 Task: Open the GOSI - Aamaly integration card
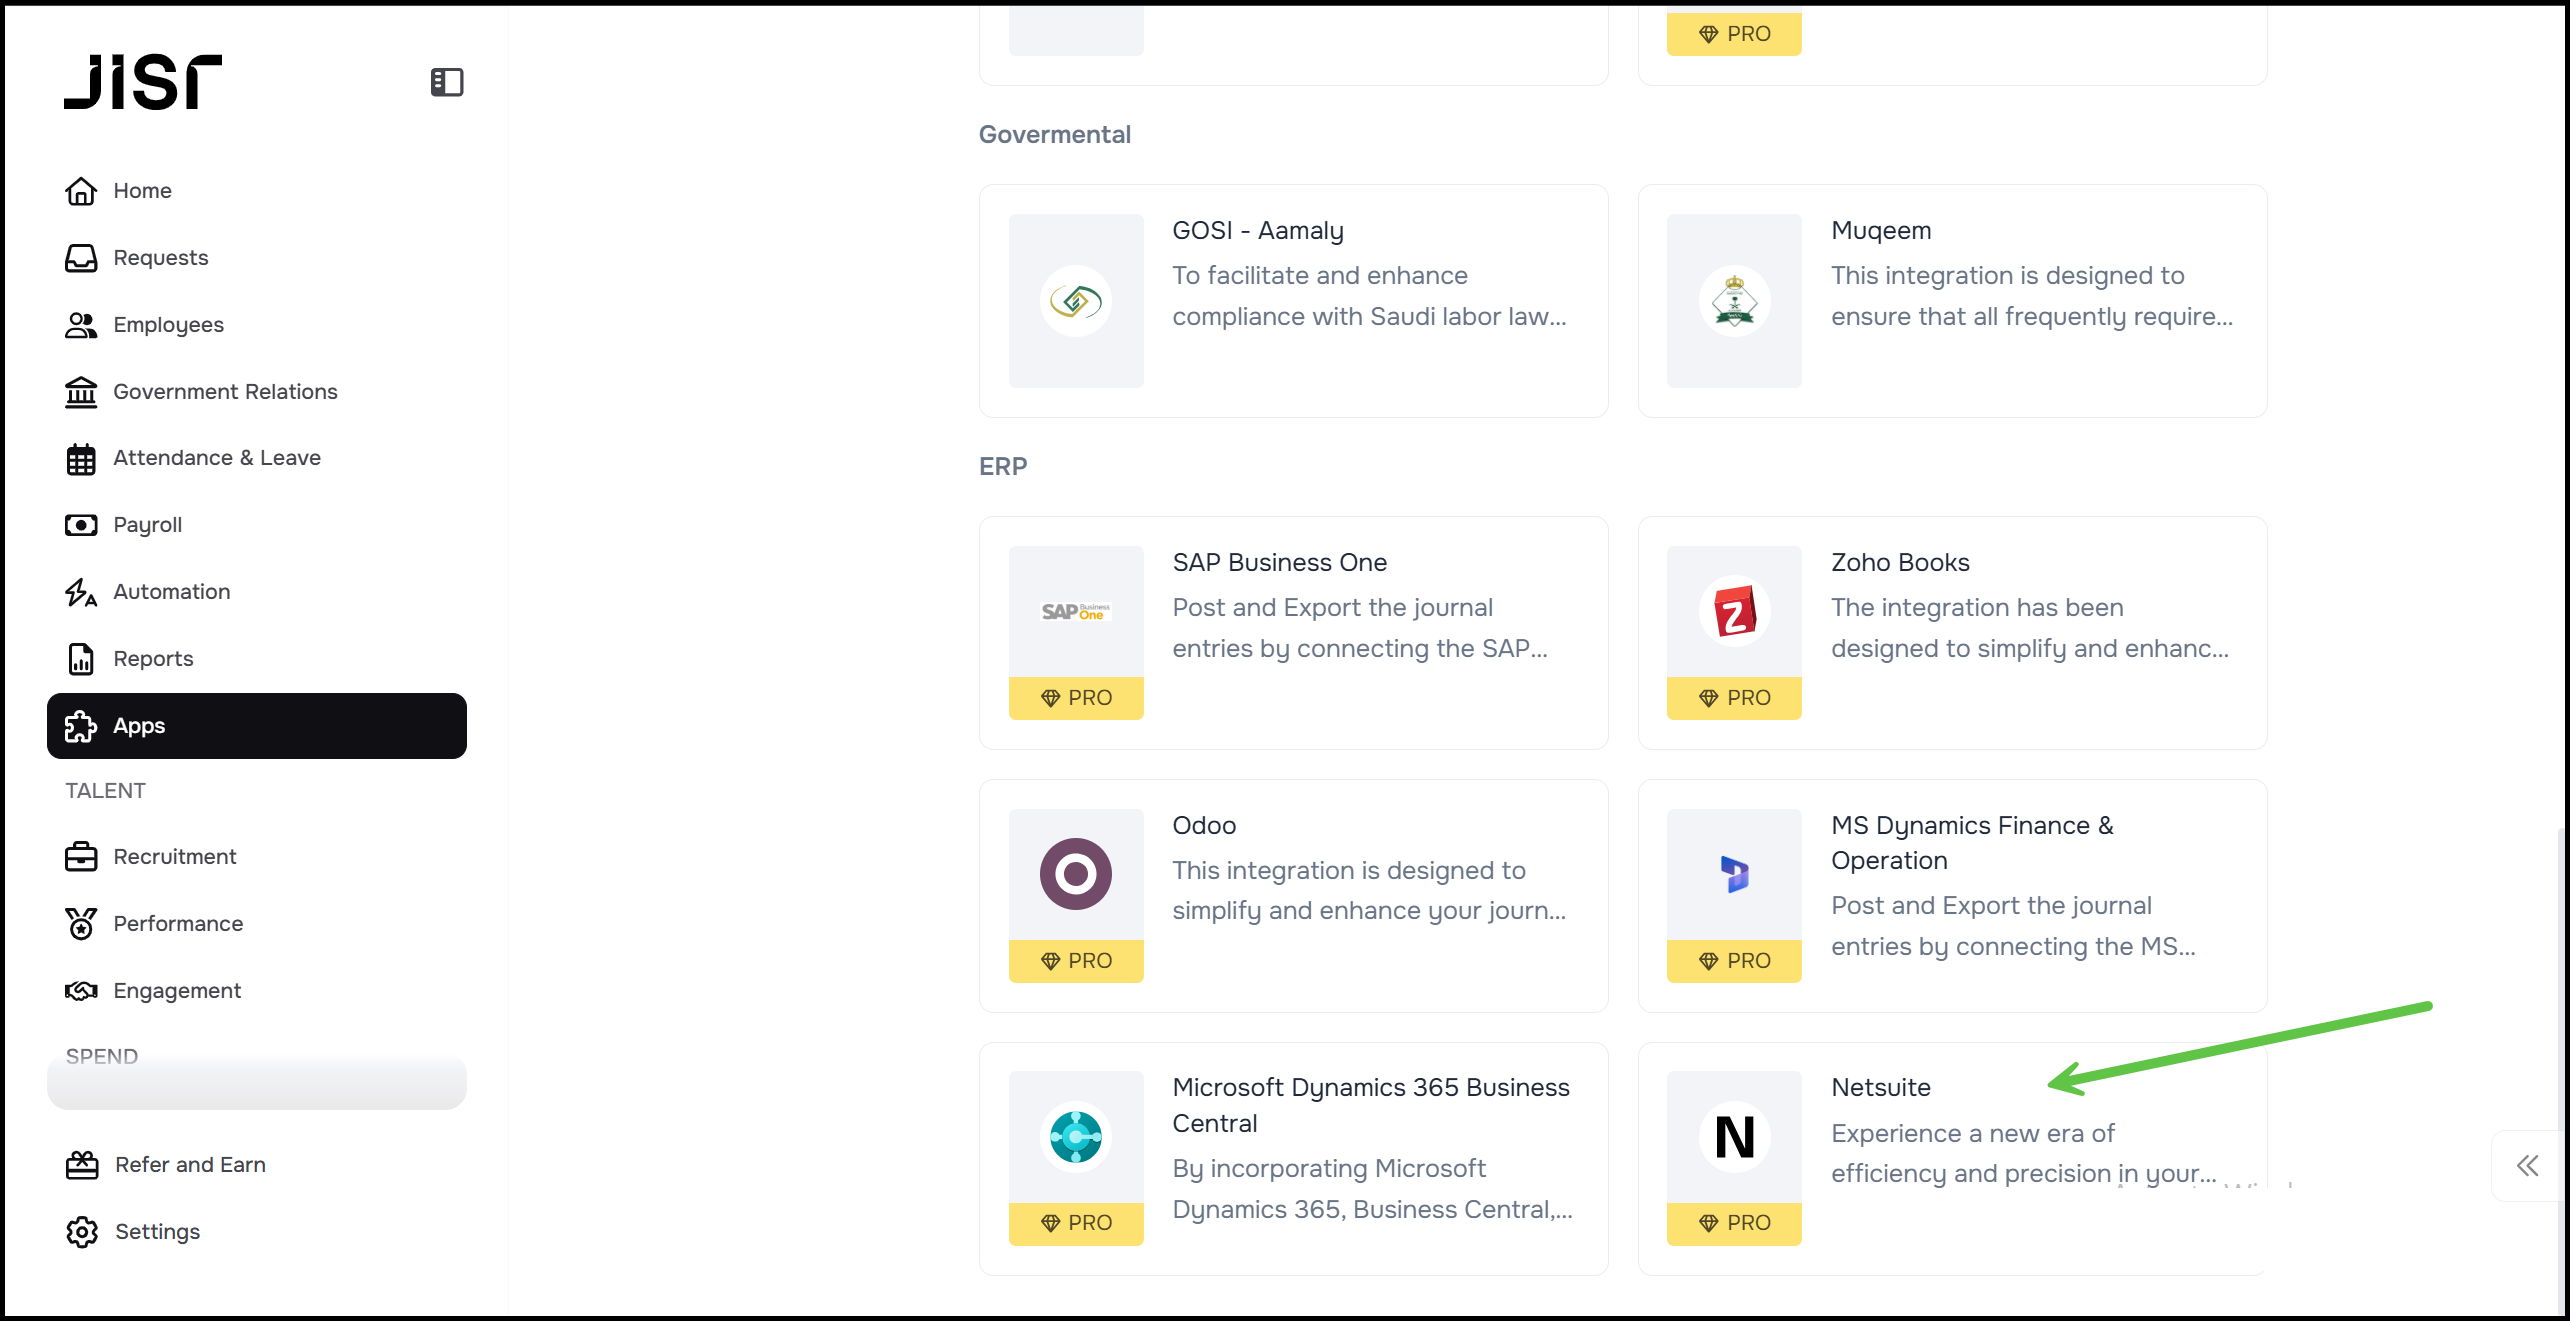point(1293,301)
